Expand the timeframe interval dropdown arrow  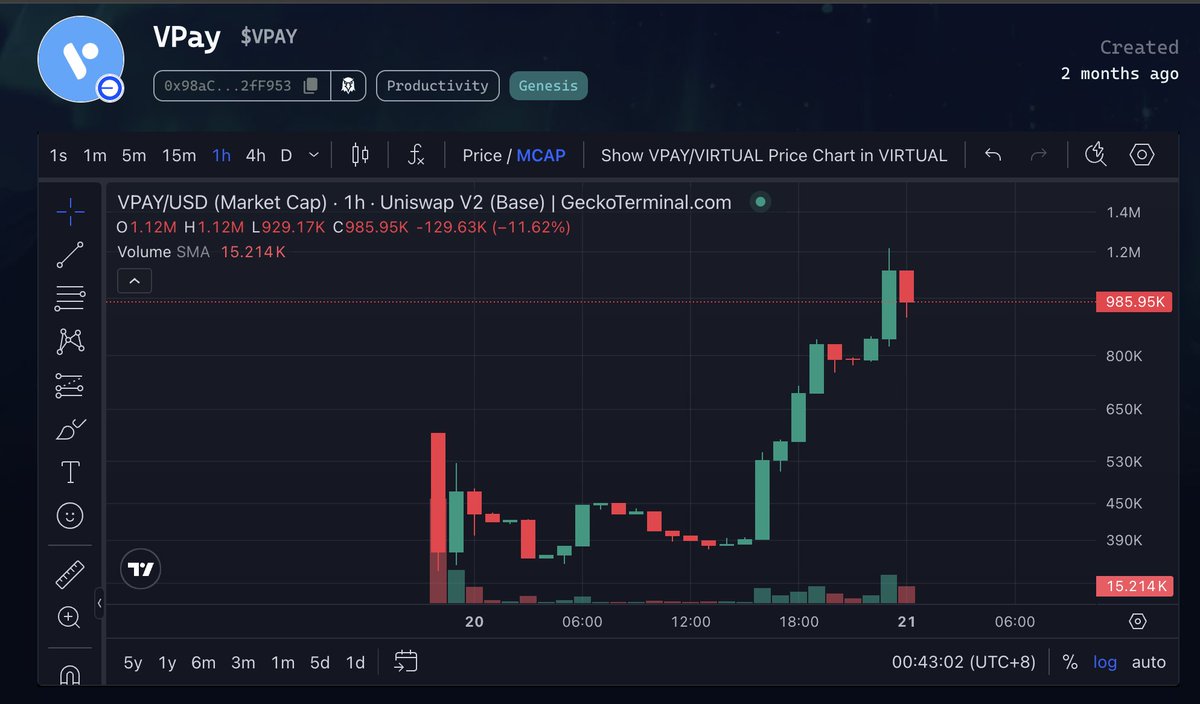[314, 155]
